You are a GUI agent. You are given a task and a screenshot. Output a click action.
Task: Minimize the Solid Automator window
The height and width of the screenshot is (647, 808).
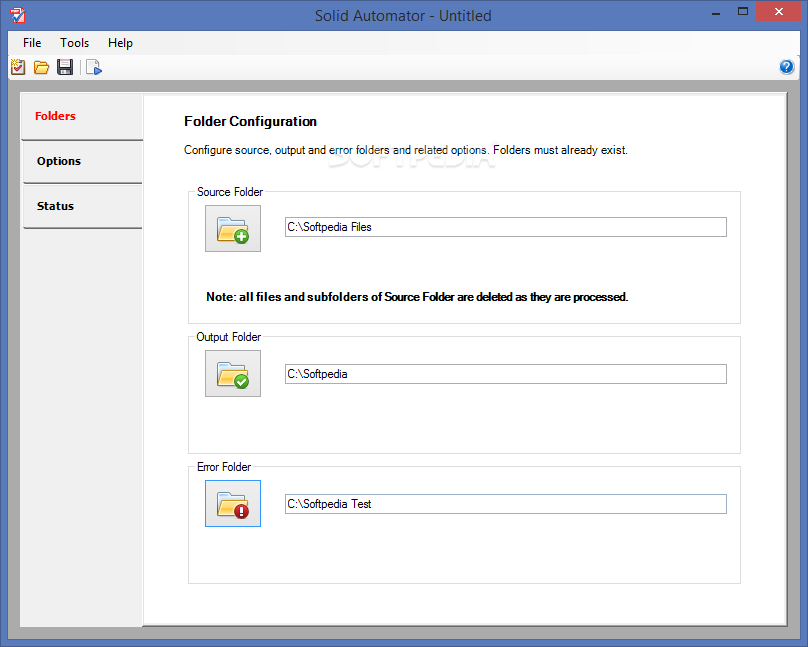pos(716,12)
